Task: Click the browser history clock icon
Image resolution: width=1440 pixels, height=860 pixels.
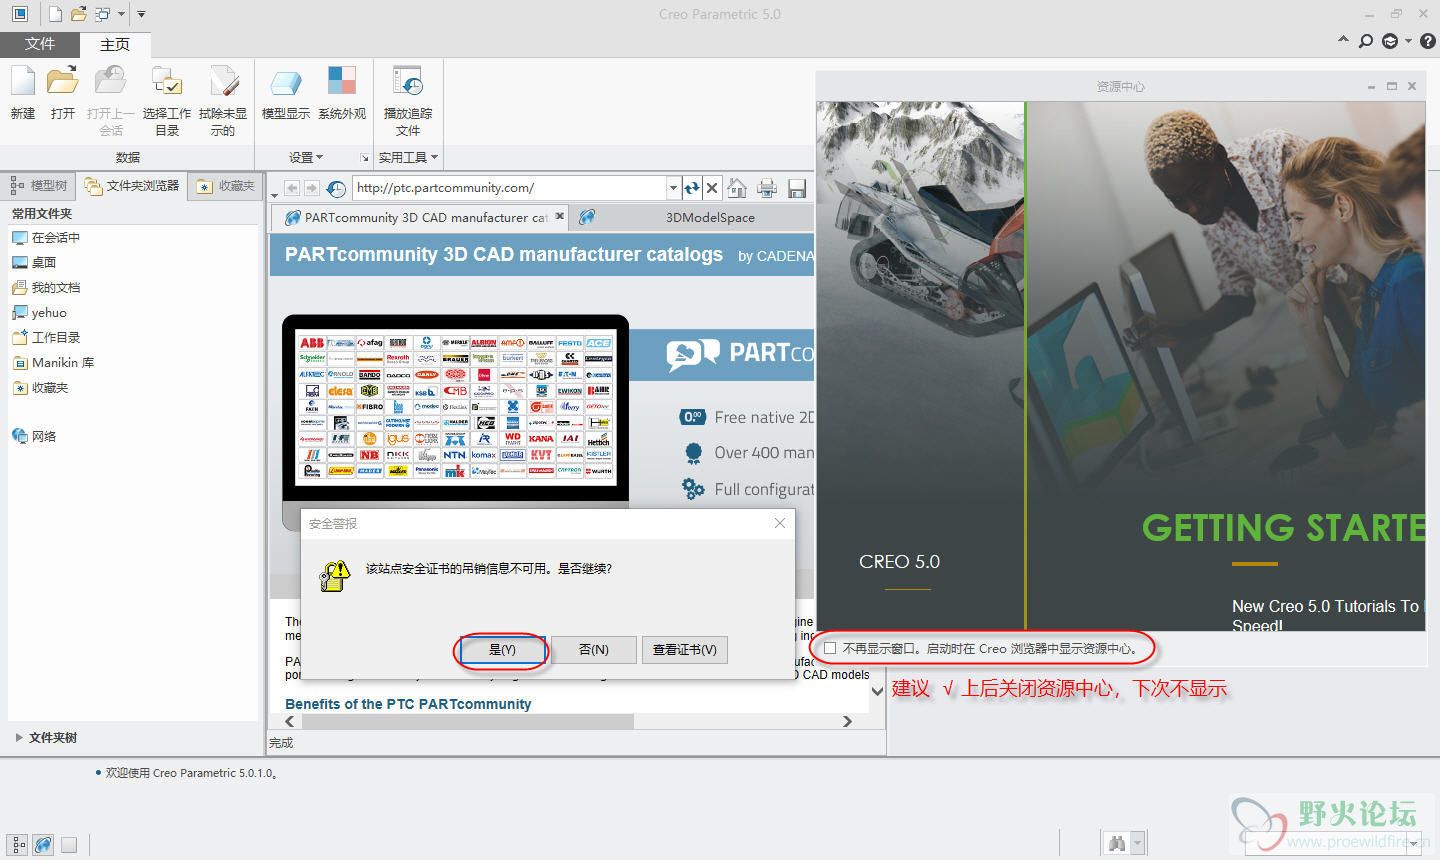Action: pos(336,188)
